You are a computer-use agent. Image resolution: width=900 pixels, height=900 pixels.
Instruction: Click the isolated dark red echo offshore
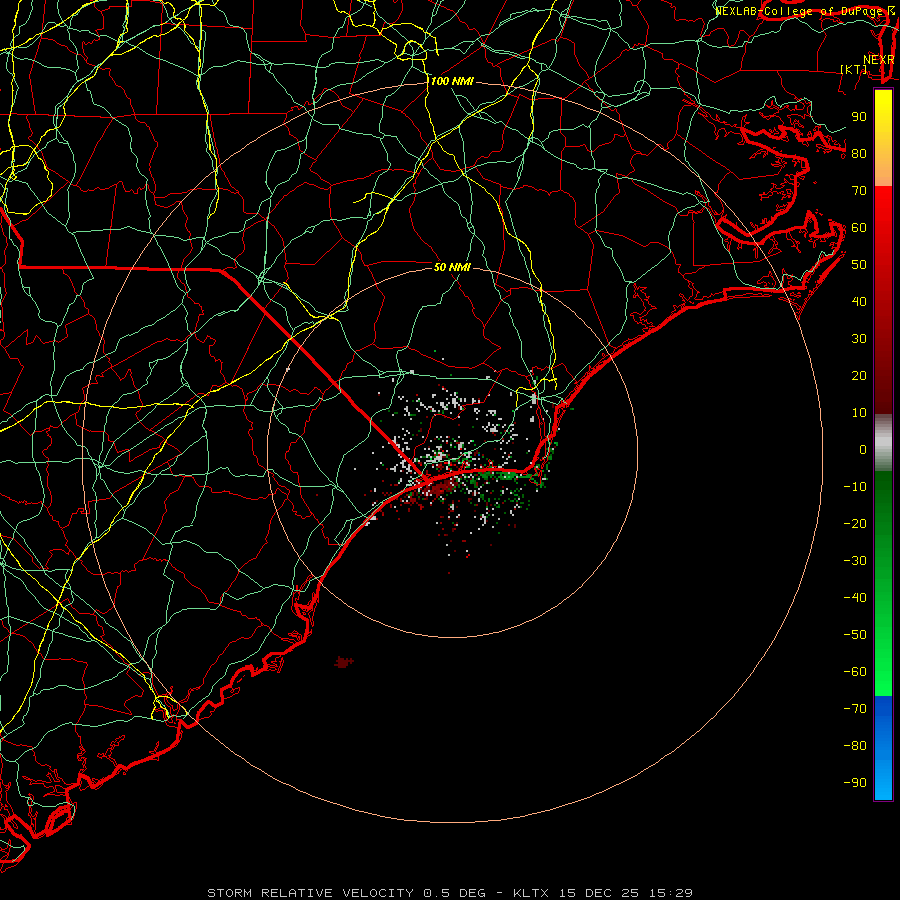pyautogui.click(x=343, y=662)
